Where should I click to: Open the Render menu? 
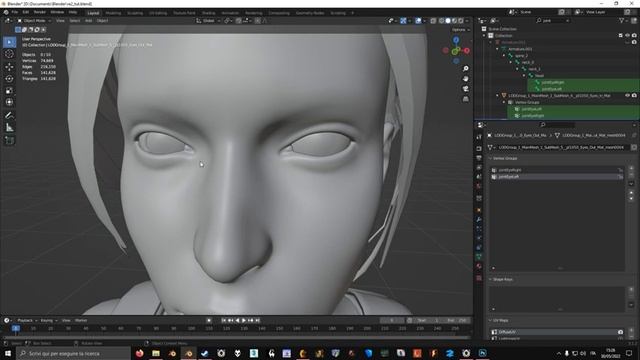(40, 12)
